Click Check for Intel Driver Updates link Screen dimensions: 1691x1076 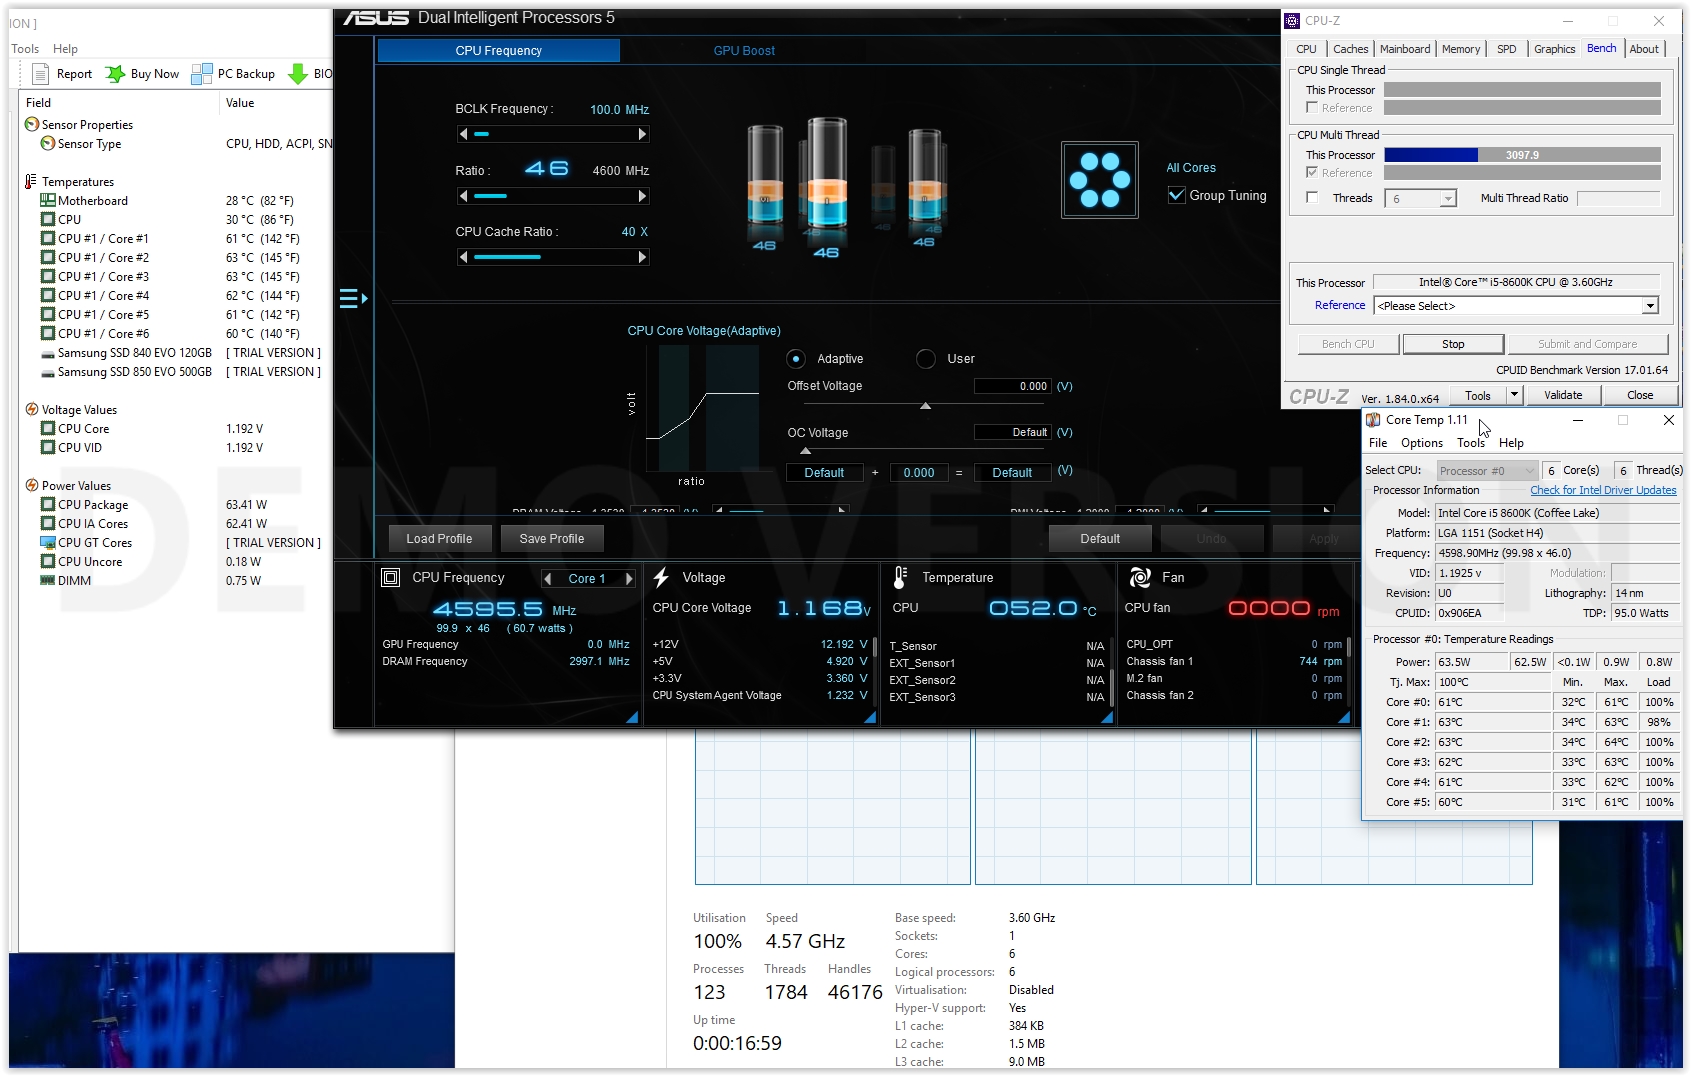pos(1602,490)
